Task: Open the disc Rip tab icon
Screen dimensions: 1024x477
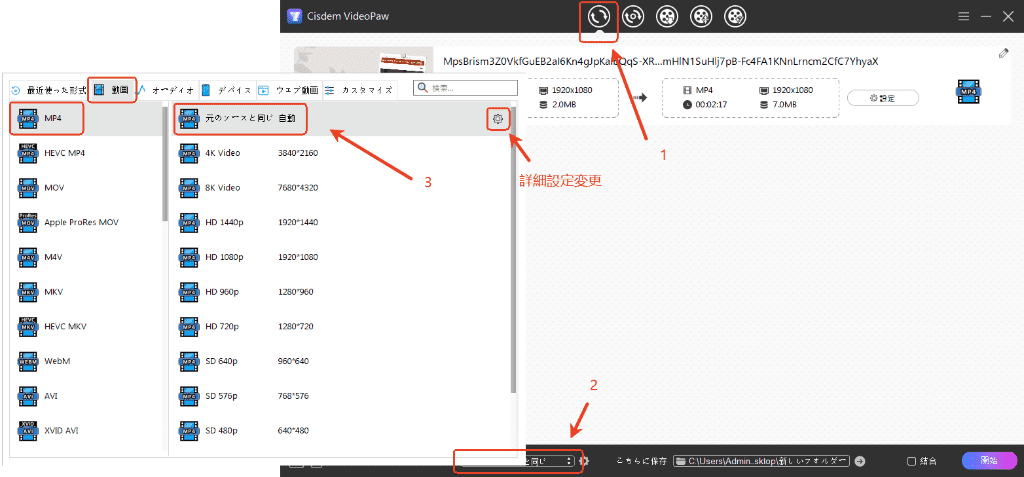Action: (633, 16)
